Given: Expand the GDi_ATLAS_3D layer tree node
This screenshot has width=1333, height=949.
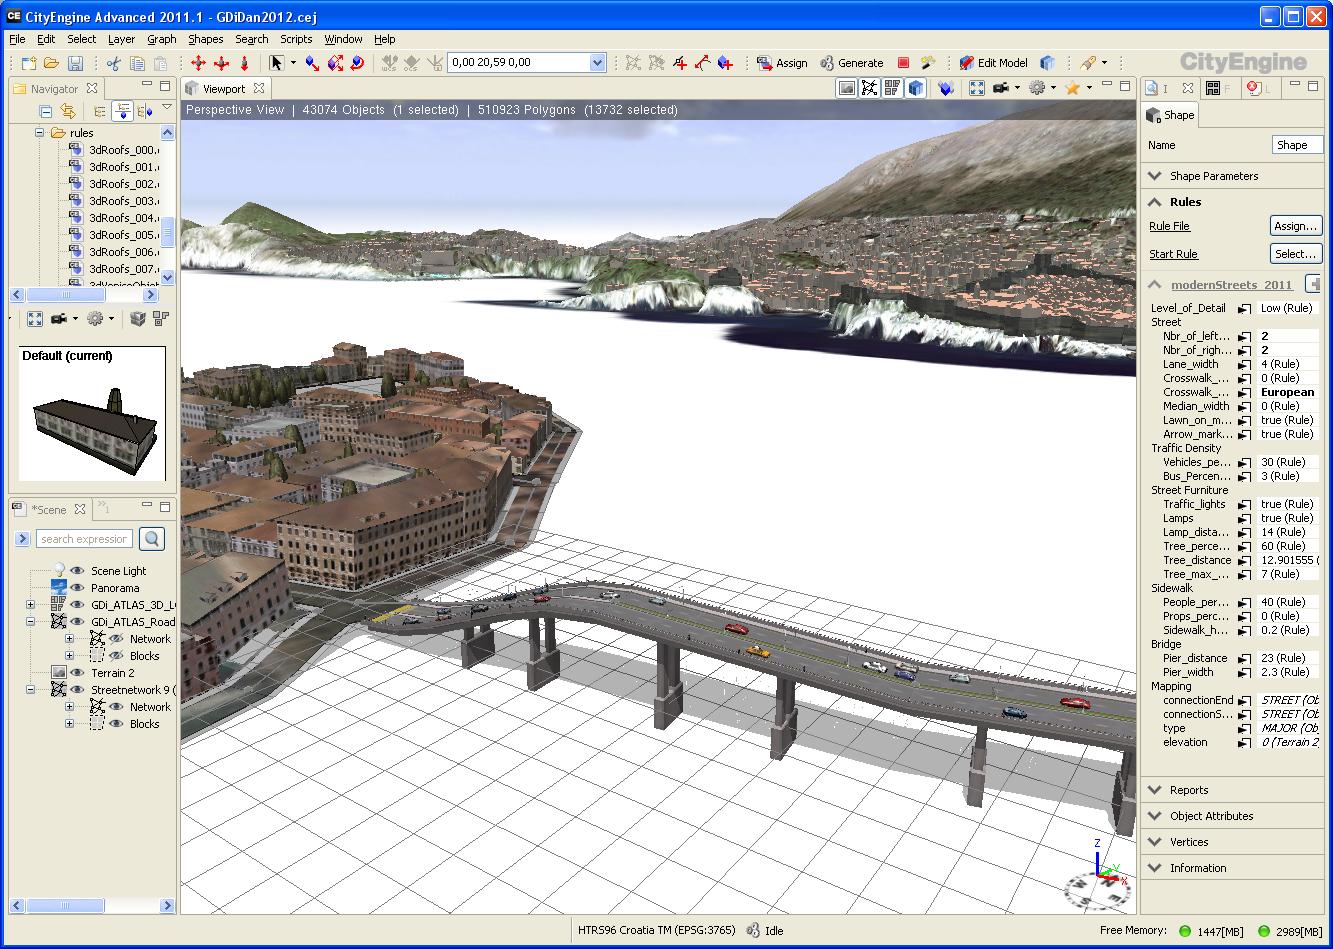Looking at the screenshot, I should click(30, 605).
